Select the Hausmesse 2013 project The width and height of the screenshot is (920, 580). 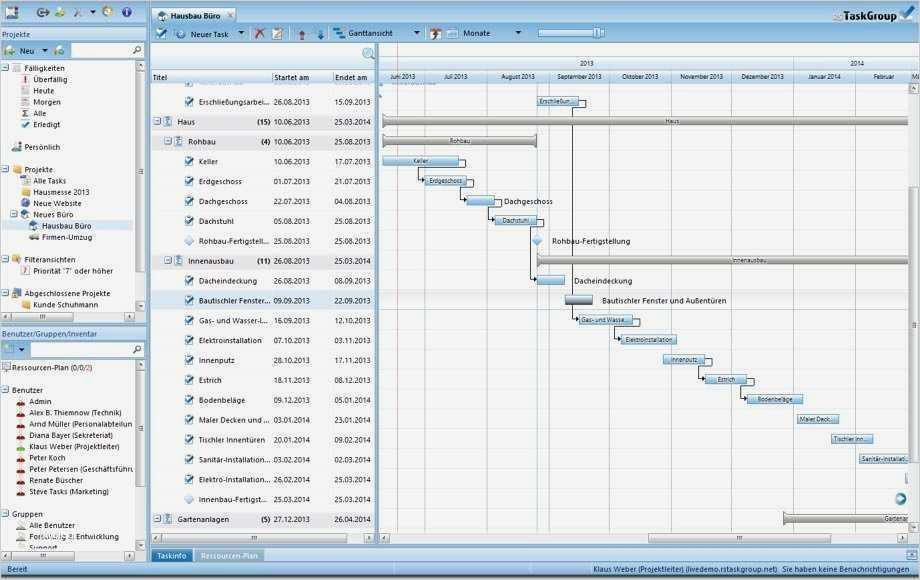[61, 192]
